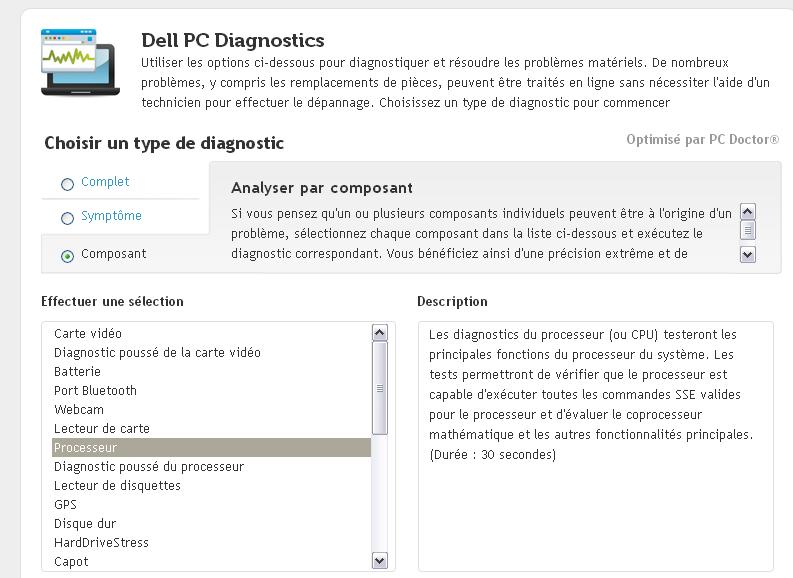Select the Composant radio button
The image size is (793, 578).
67,256
